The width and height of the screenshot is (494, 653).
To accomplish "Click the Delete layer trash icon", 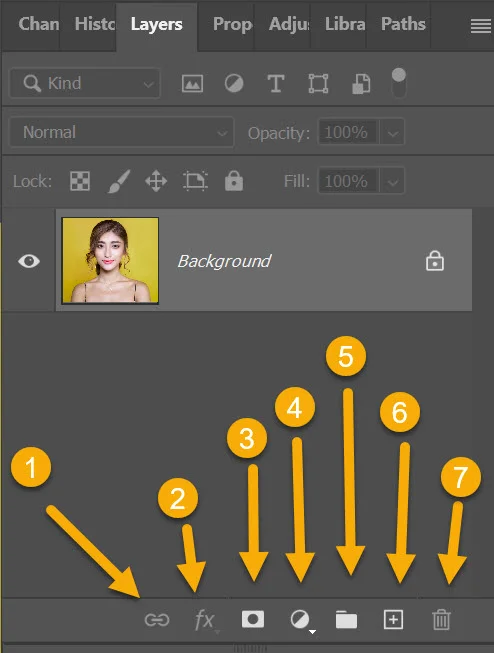I will [441, 620].
